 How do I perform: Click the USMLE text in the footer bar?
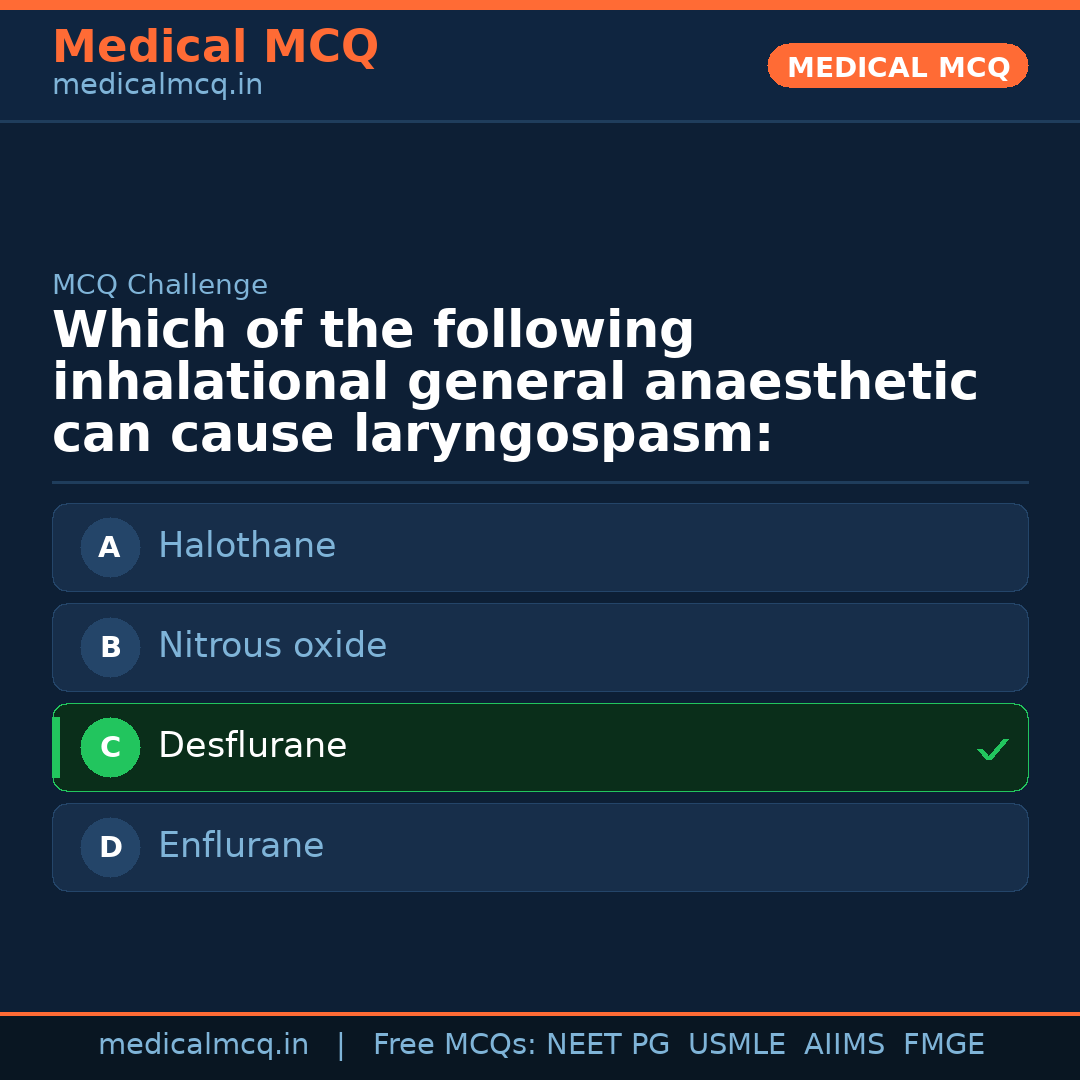pyautogui.click(x=737, y=1044)
